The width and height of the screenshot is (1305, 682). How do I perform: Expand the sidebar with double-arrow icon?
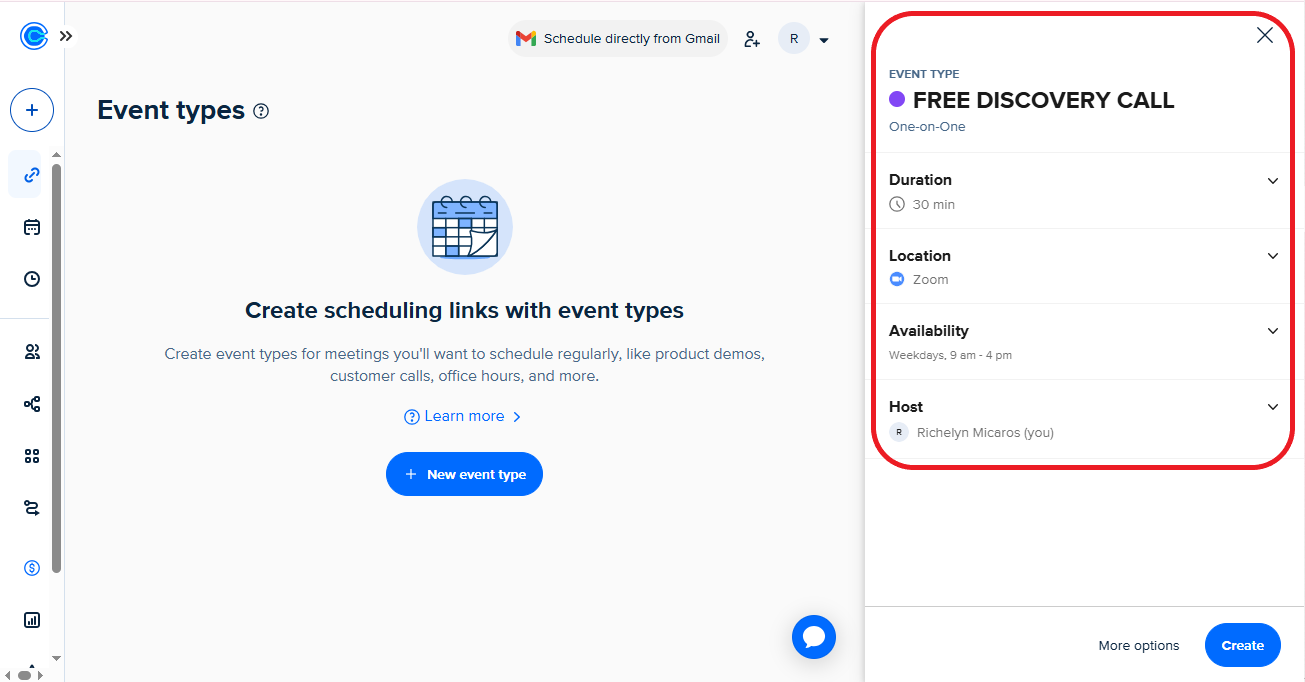[x=66, y=36]
